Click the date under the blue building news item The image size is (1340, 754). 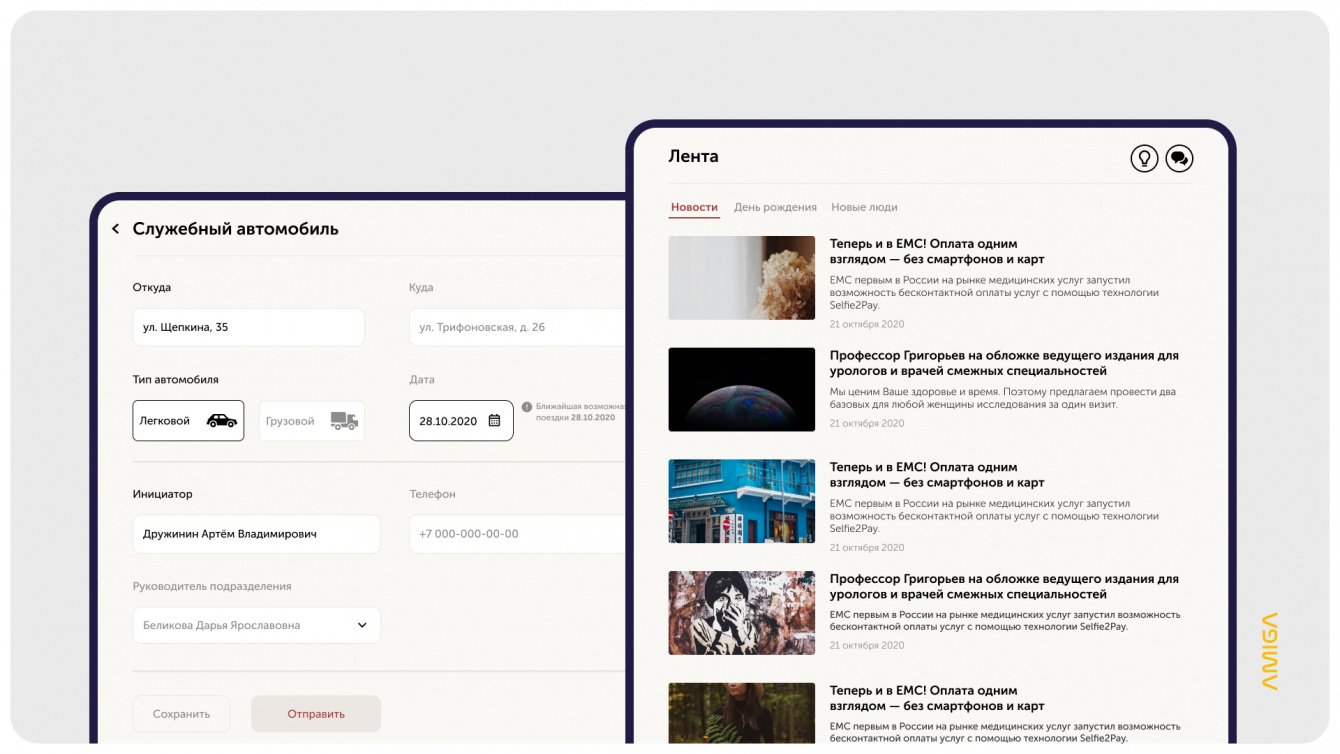867,547
